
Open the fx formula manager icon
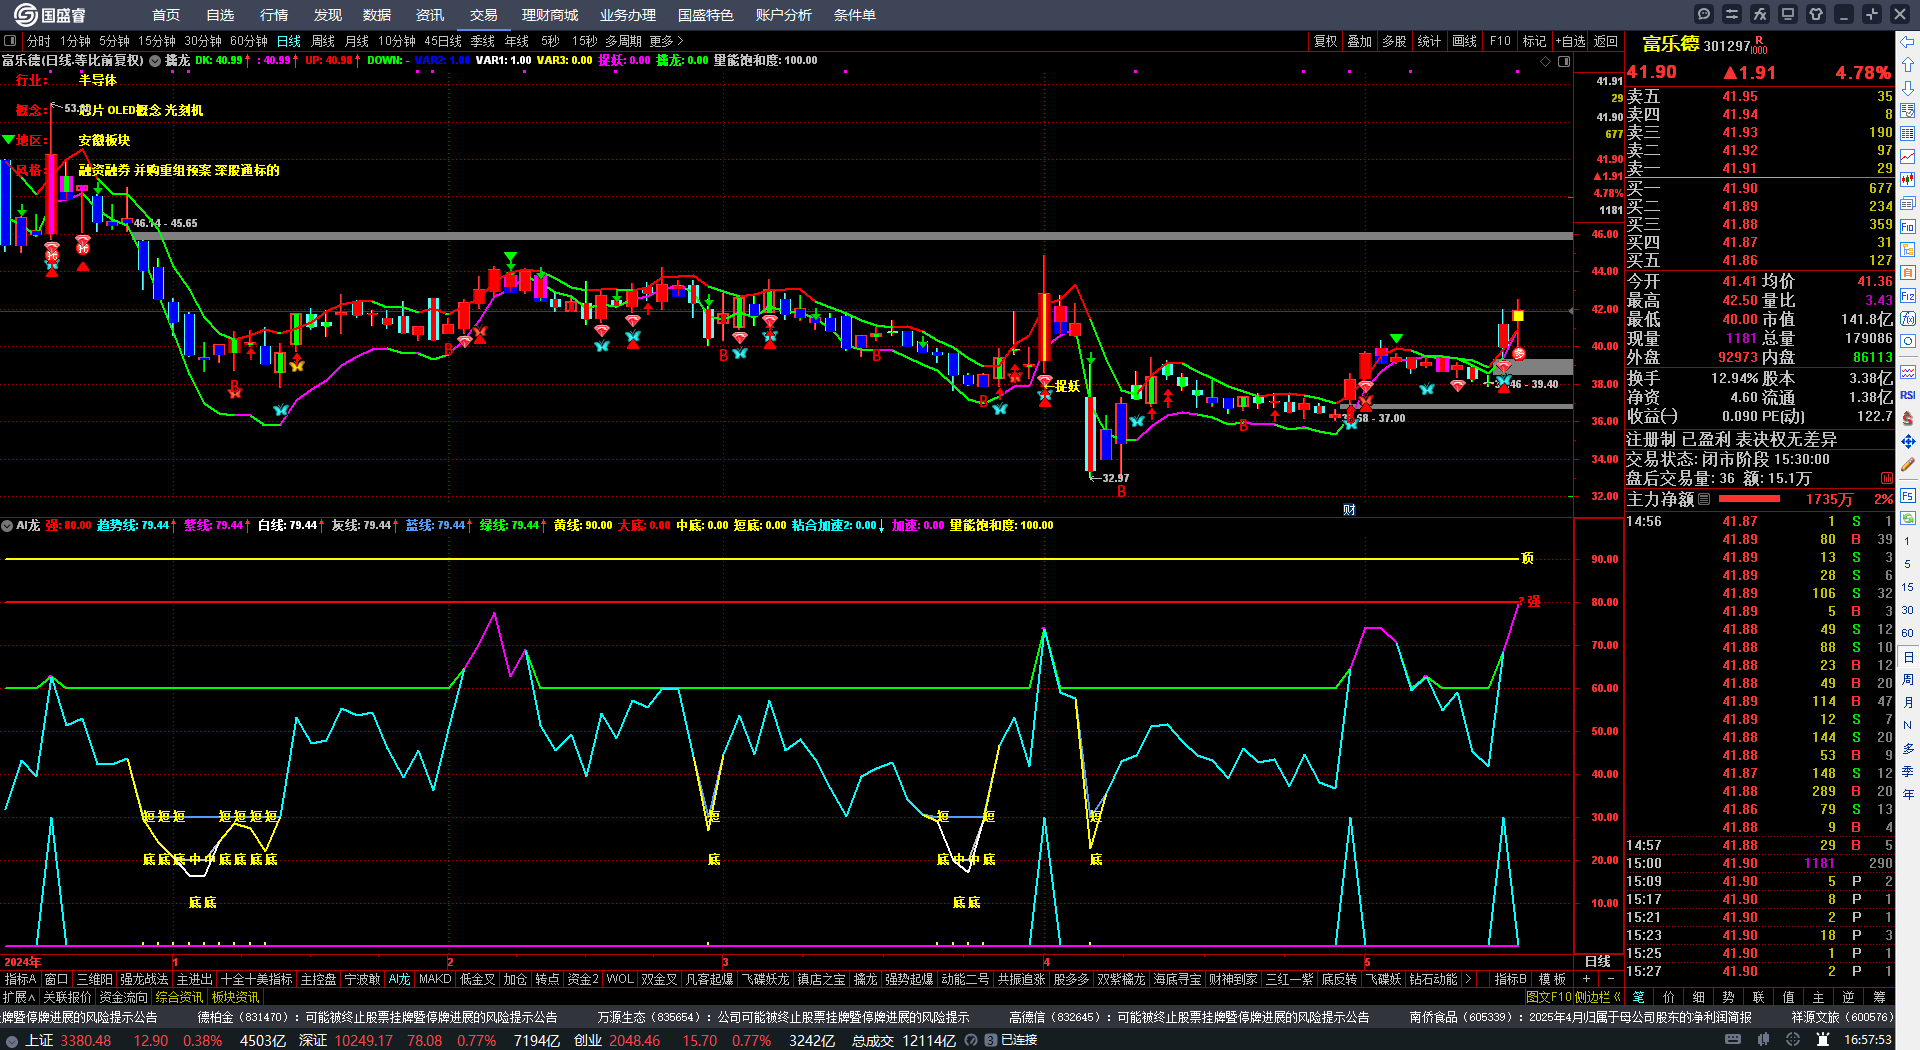tap(1760, 14)
